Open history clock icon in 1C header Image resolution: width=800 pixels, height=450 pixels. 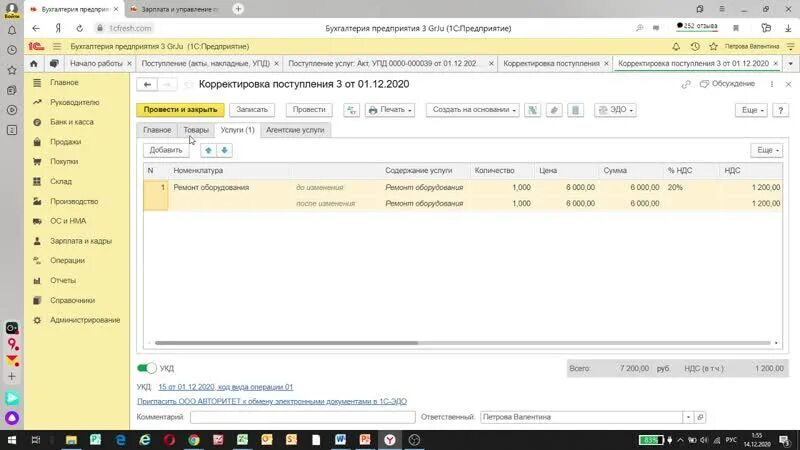pyautogui.click(x=695, y=46)
